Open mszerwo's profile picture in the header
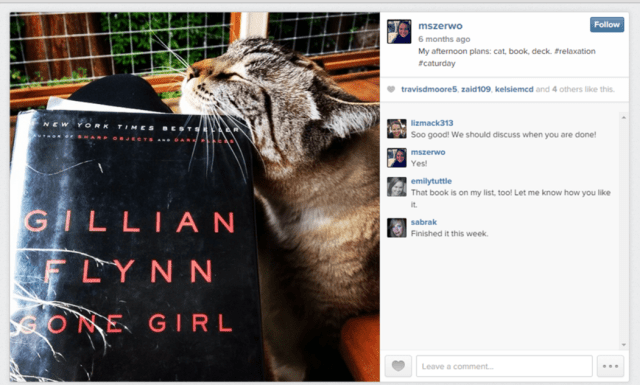Screen dimensions: 640x385 [399, 31]
